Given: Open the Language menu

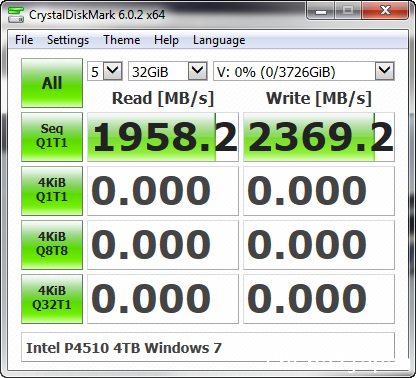Looking at the screenshot, I should [x=219, y=40].
